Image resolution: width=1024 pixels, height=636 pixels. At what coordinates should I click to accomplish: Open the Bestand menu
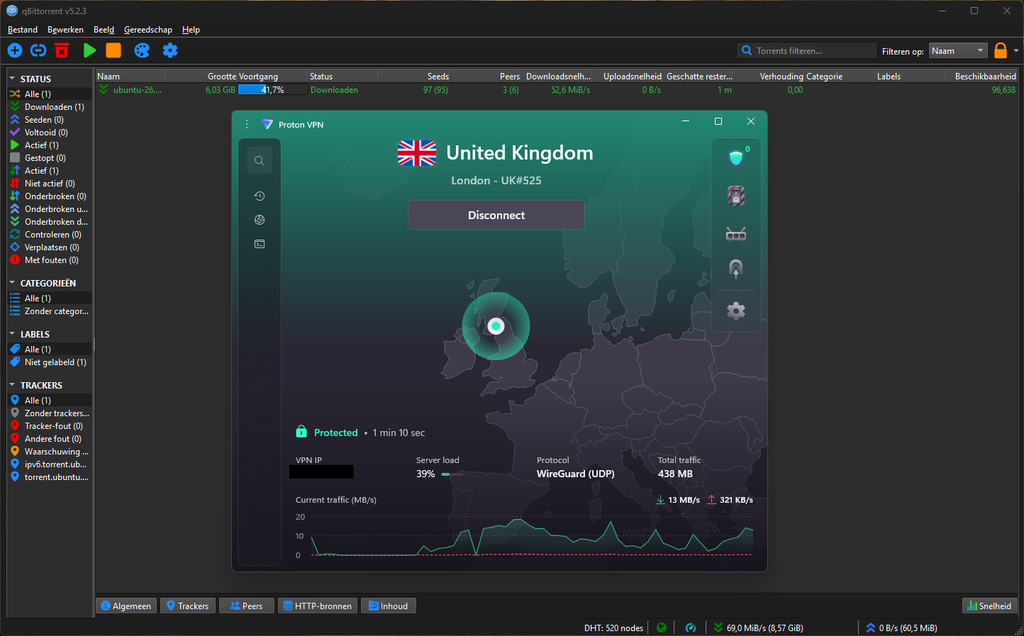click(x=22, y=29)
